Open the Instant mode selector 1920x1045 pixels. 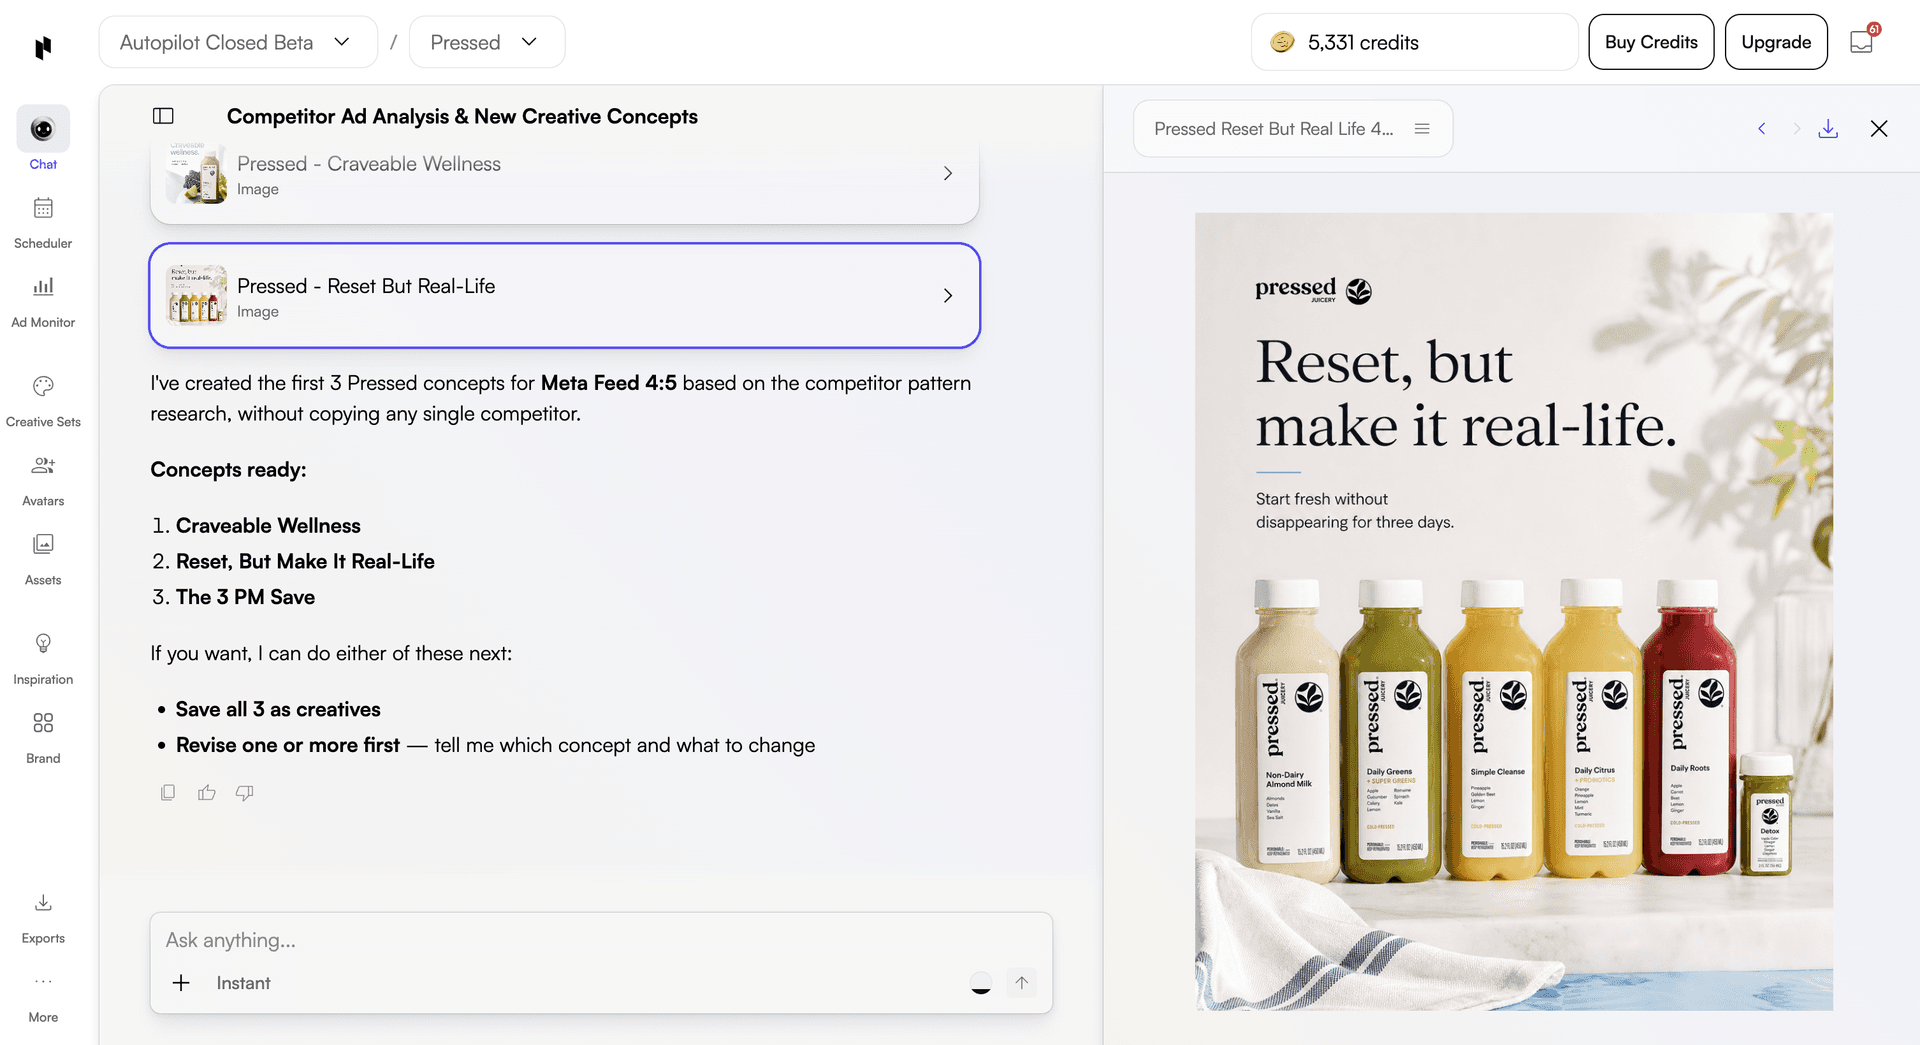(243, 983)
